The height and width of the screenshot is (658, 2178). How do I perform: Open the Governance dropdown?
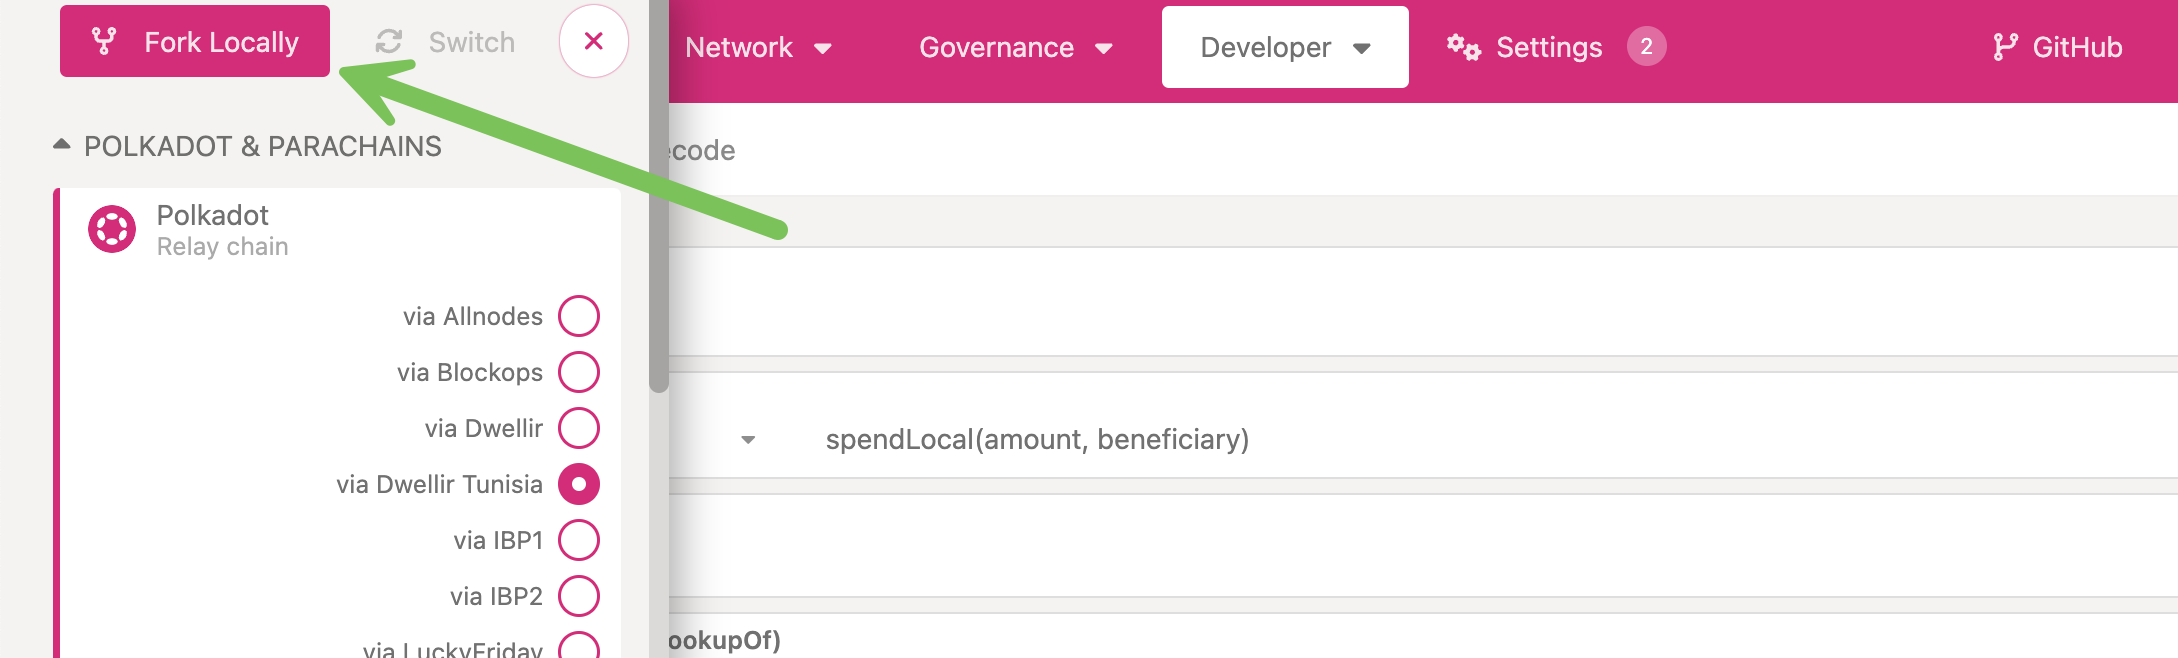click(x=1014, y=47)
